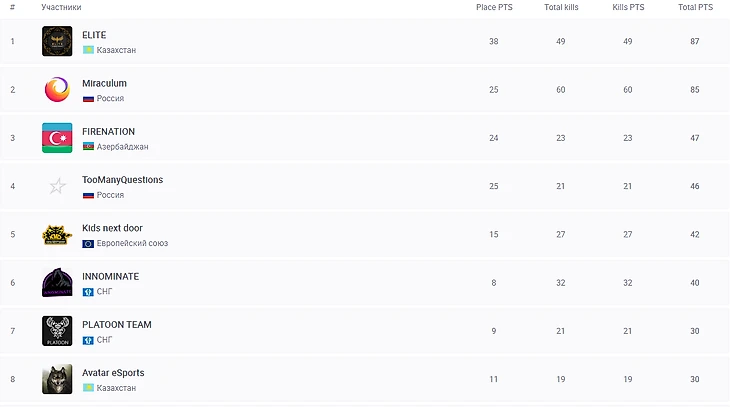This screenshot has height=407, width=730.
Task: Click the PLATOON TEAM logo
Action: pyautogui.click(x=57, y=331)
